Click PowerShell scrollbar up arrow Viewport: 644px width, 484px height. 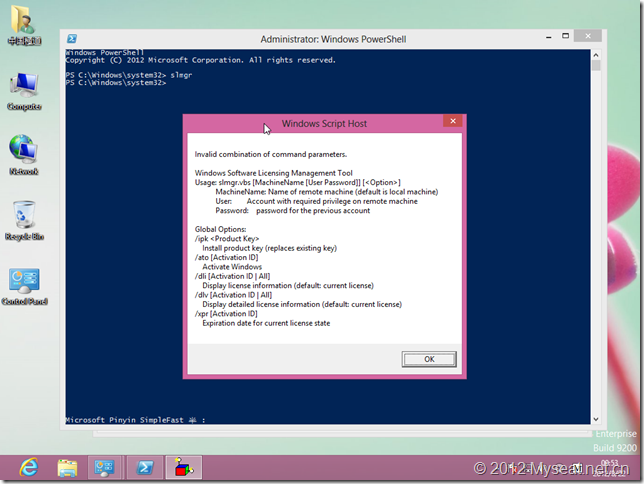(x=596, y=55)
